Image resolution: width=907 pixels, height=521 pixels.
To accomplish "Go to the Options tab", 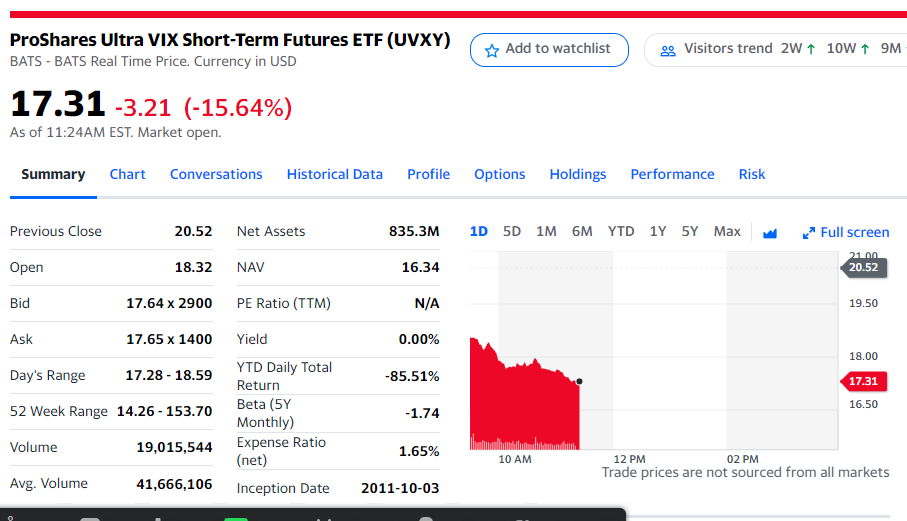I will [500, 174].
